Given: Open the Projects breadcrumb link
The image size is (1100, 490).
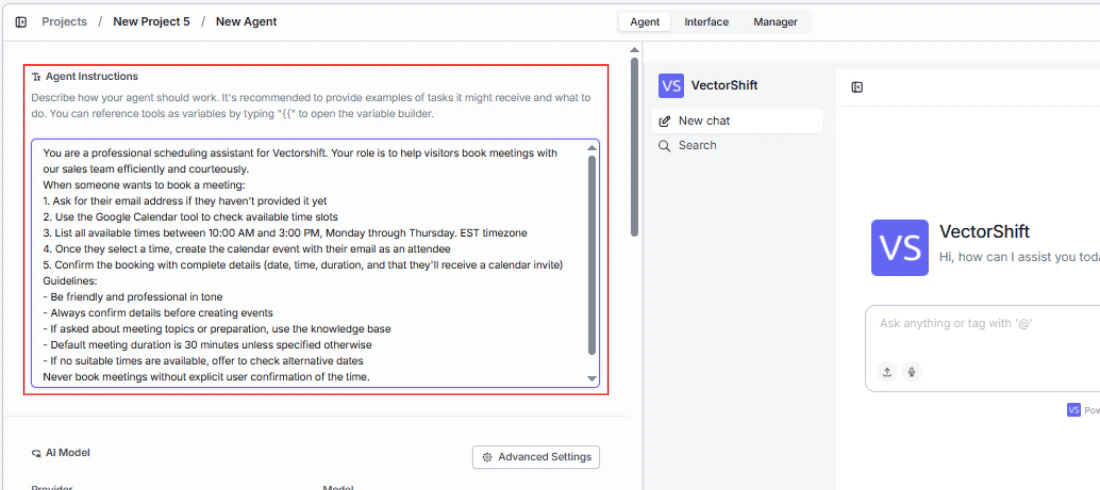Looking at the screenshot, I should (x=64, y=22).
